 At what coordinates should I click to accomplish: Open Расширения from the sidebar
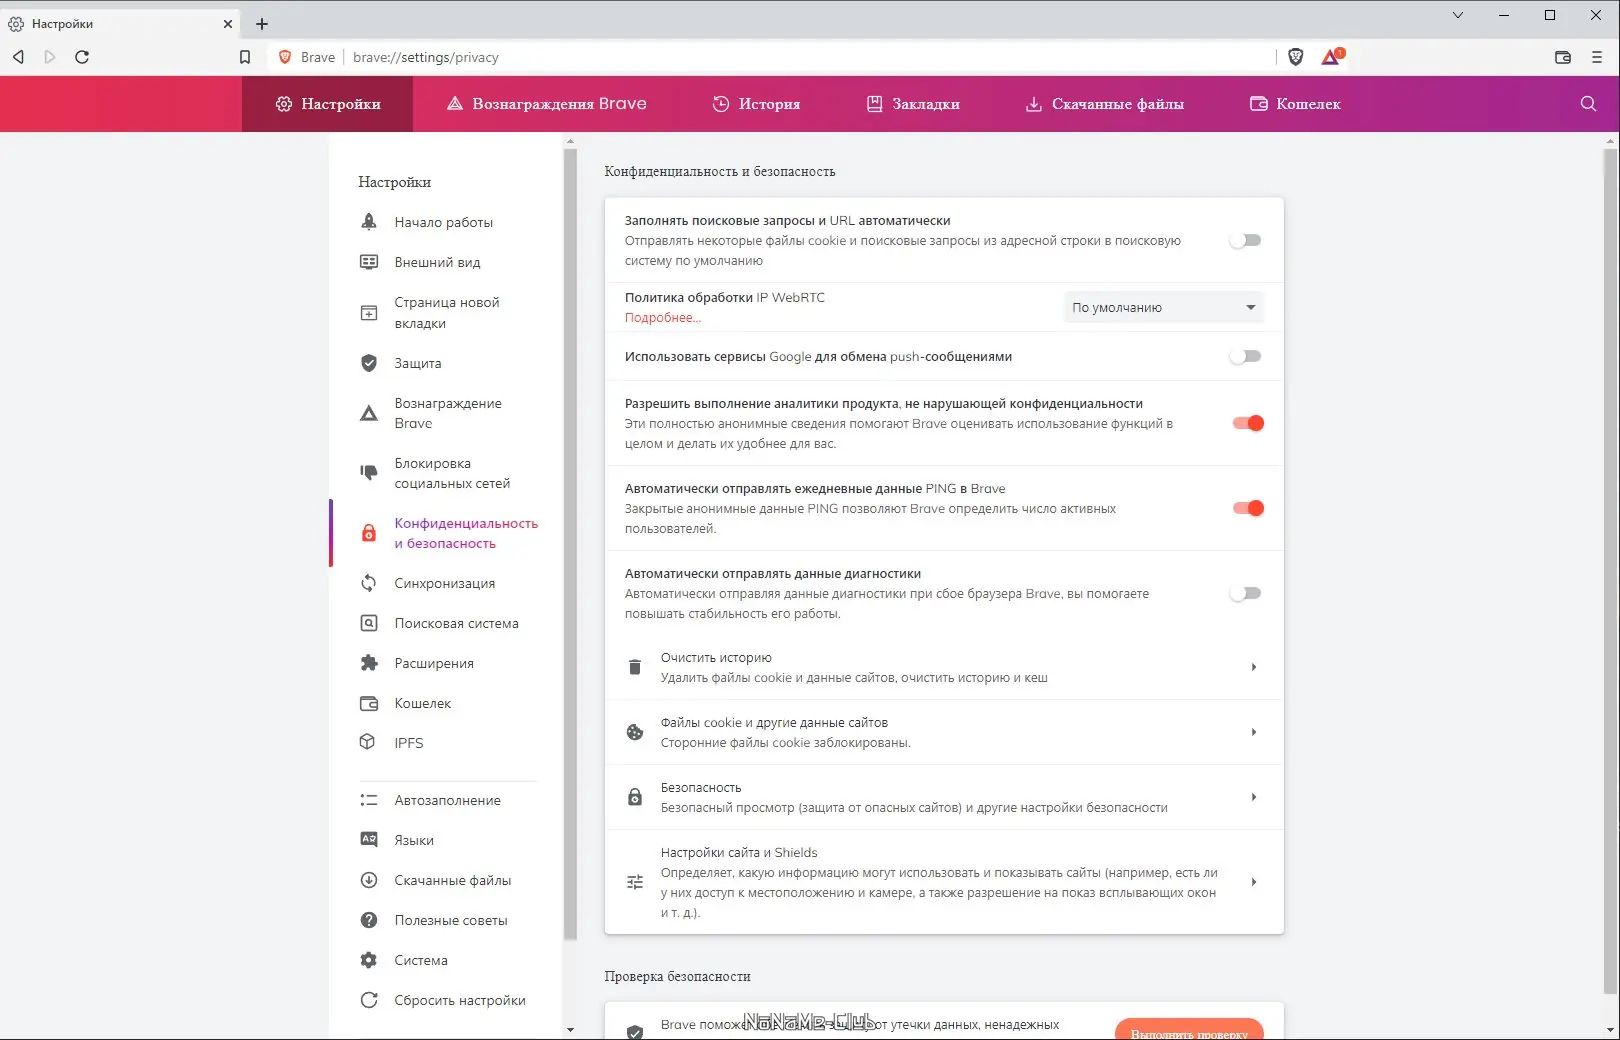point(434,662)
